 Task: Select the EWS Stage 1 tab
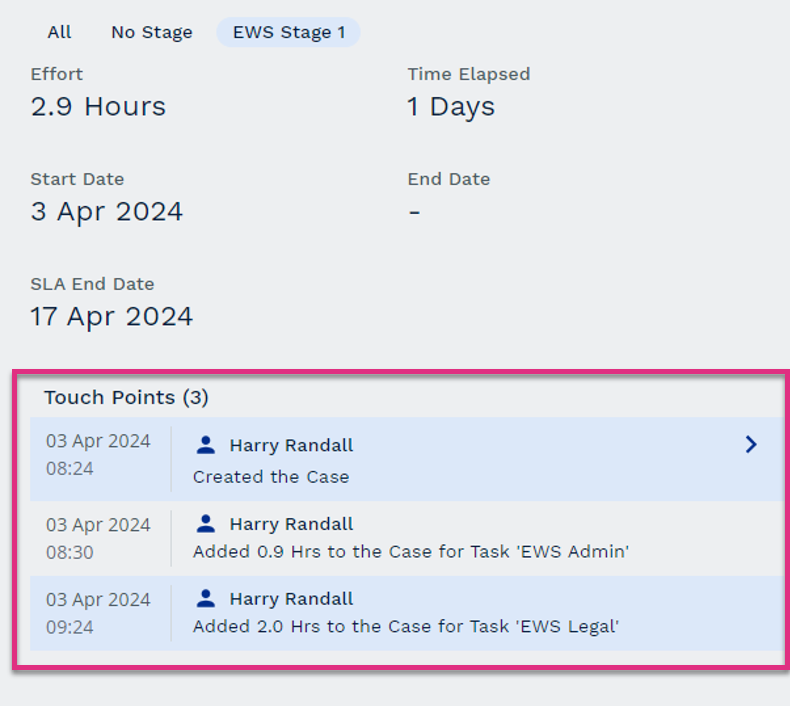point(289,32)
